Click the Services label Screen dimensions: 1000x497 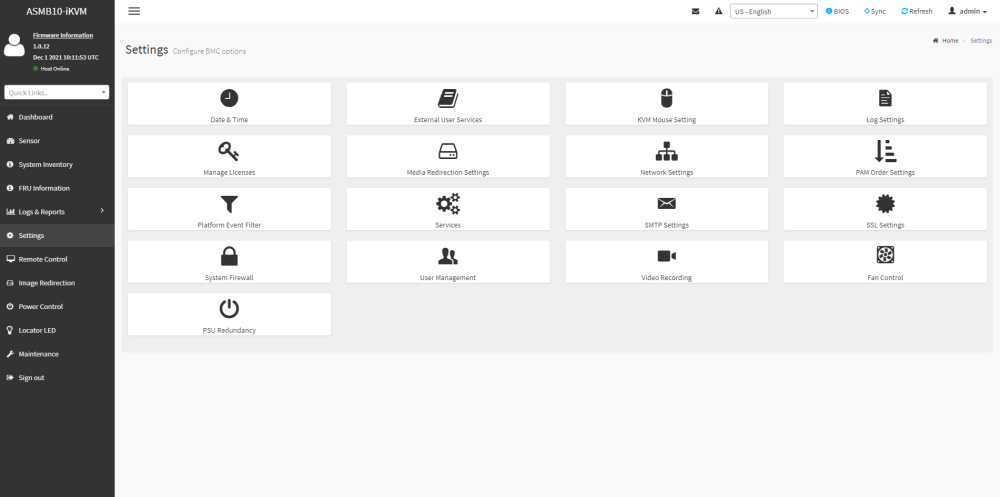tap(448, 225)
